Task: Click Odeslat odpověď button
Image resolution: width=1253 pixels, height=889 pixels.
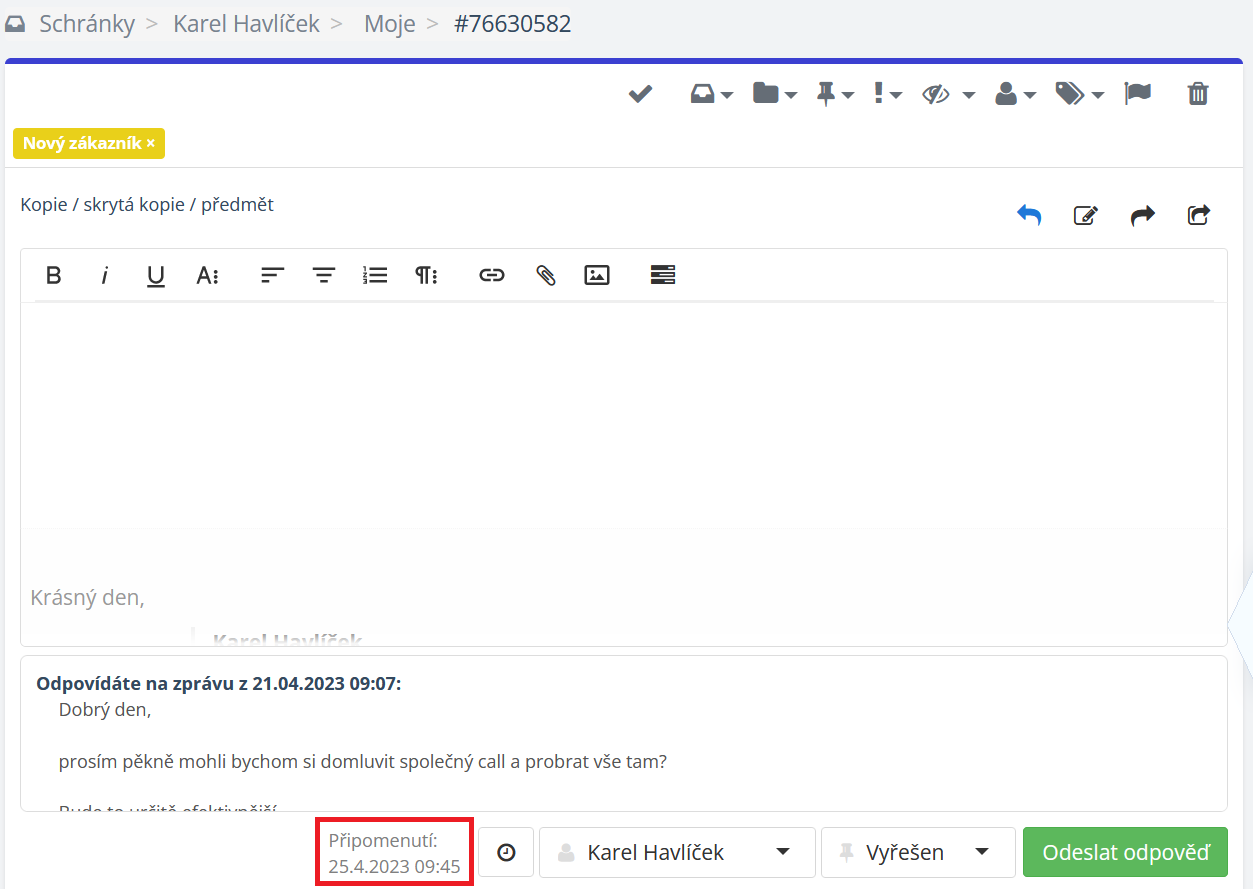Action: coord(1125,853)
